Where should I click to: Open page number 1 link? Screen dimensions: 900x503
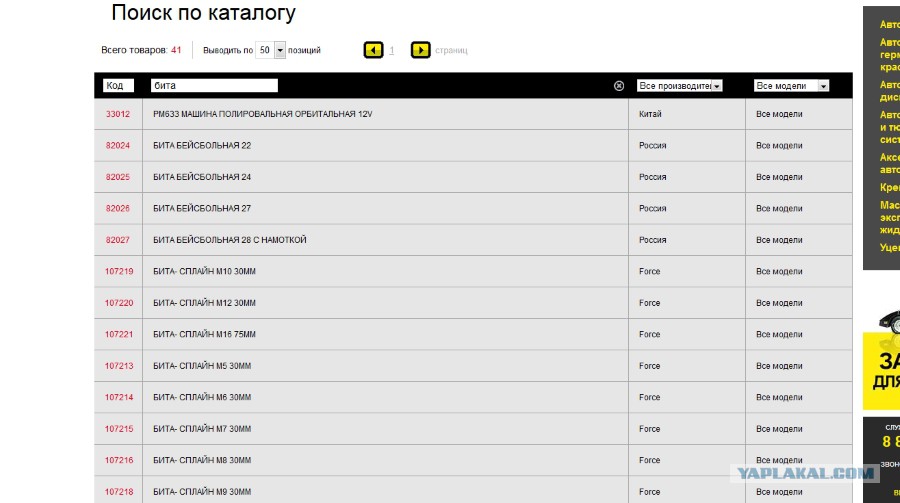pyautogui.click(x=391, y=51)
